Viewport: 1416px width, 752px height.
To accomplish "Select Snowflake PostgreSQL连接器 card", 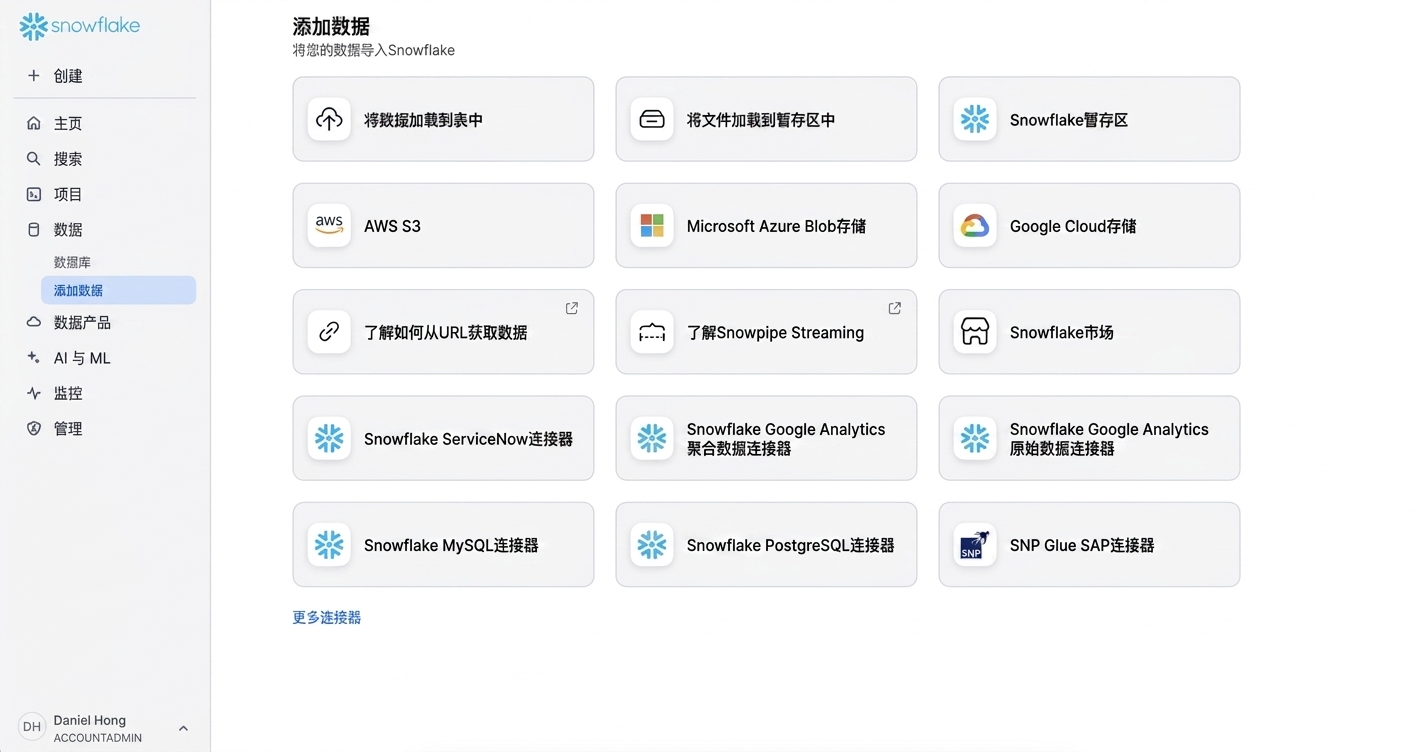I will (x=766, y=544).
